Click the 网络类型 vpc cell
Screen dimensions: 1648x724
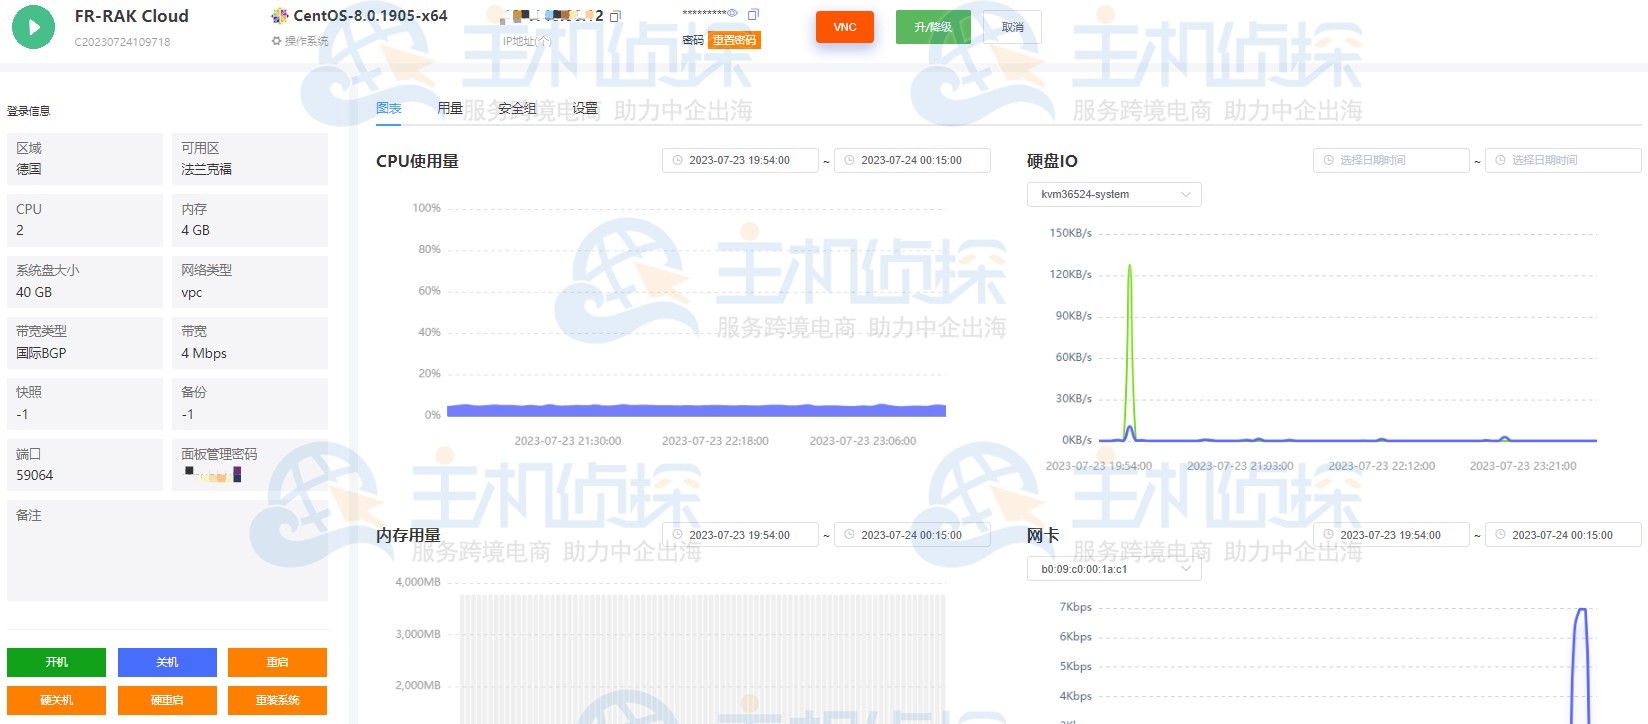(x=250, y=281)
